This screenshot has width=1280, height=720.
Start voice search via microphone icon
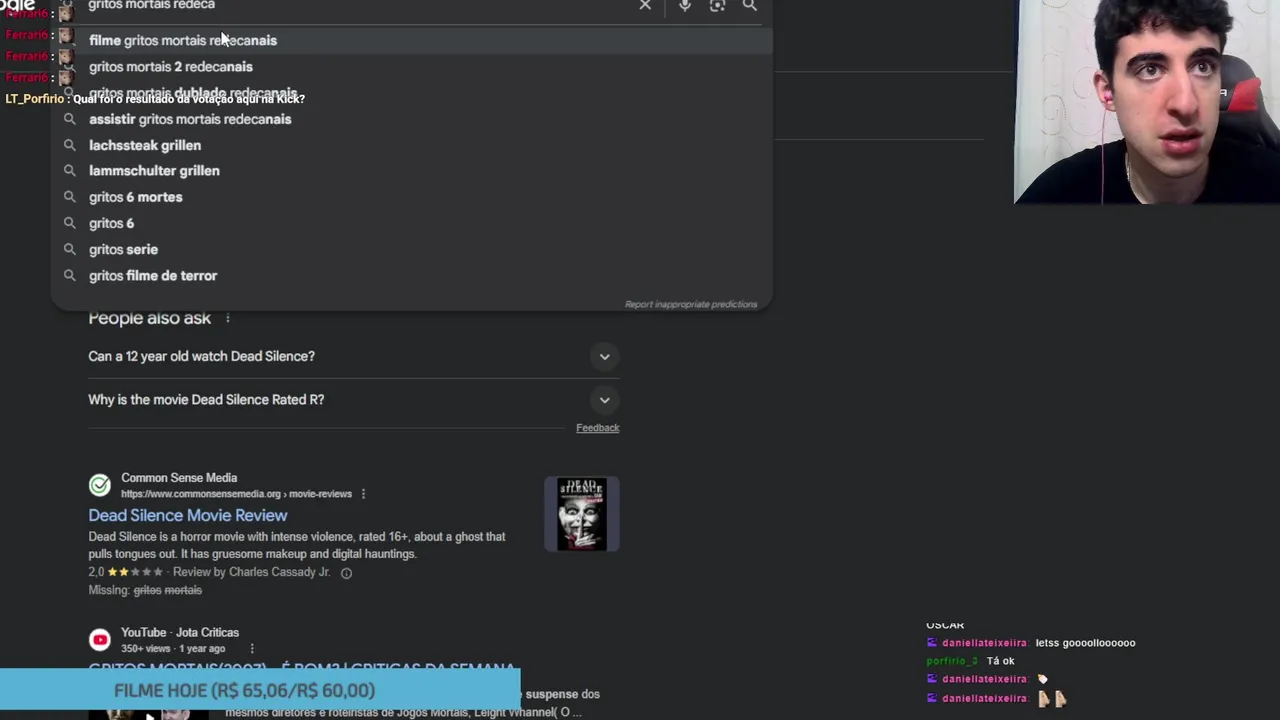[684, 5]
